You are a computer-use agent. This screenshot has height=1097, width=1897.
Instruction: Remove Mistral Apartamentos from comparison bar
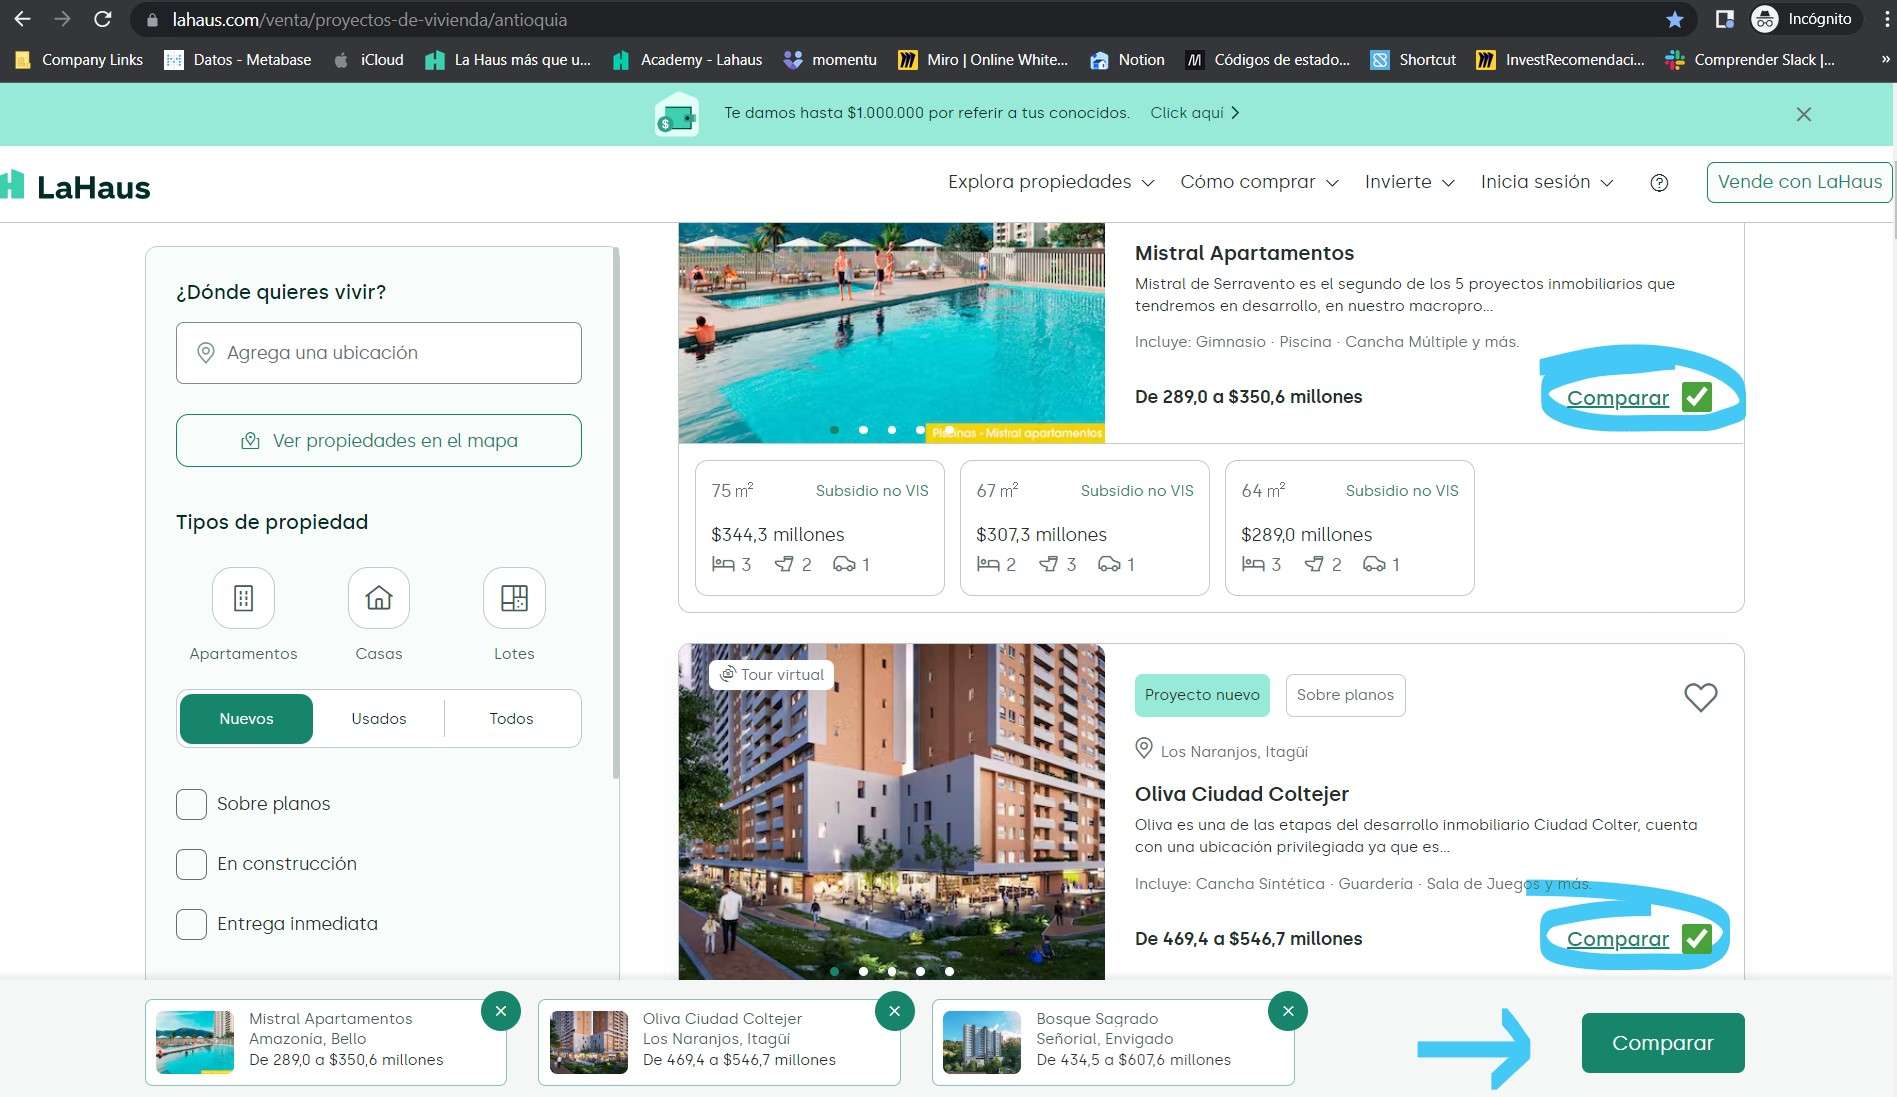tap(501, 1011)
